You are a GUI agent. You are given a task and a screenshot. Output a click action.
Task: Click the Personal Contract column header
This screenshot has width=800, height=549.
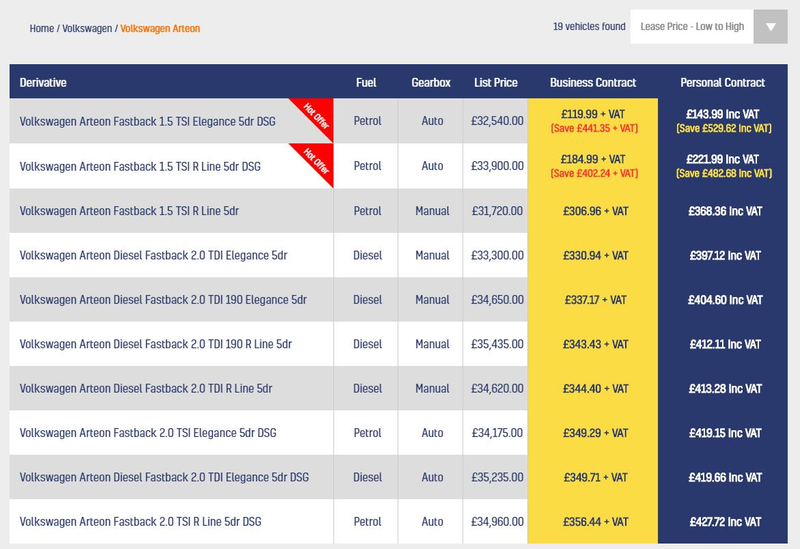click(722, 83)
